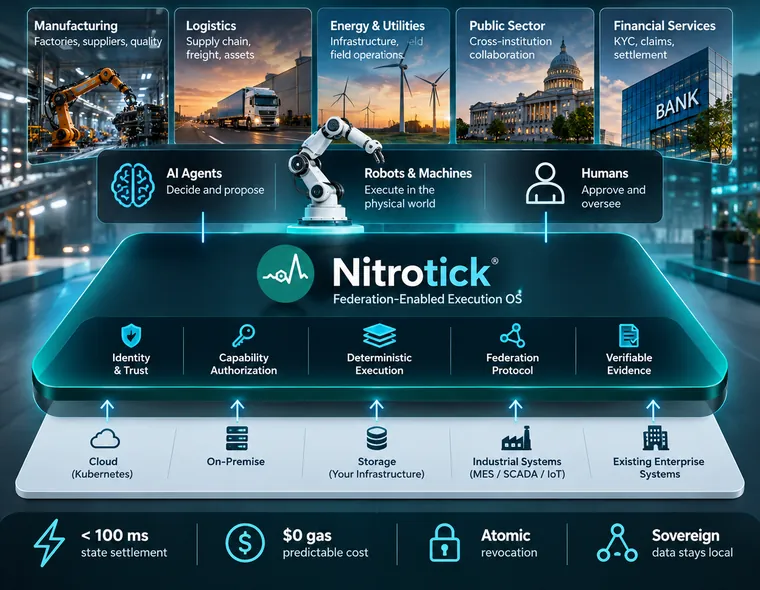
Task: Click "Supply chain, freight, assets" subtitle
Action: tap(220, 48)
